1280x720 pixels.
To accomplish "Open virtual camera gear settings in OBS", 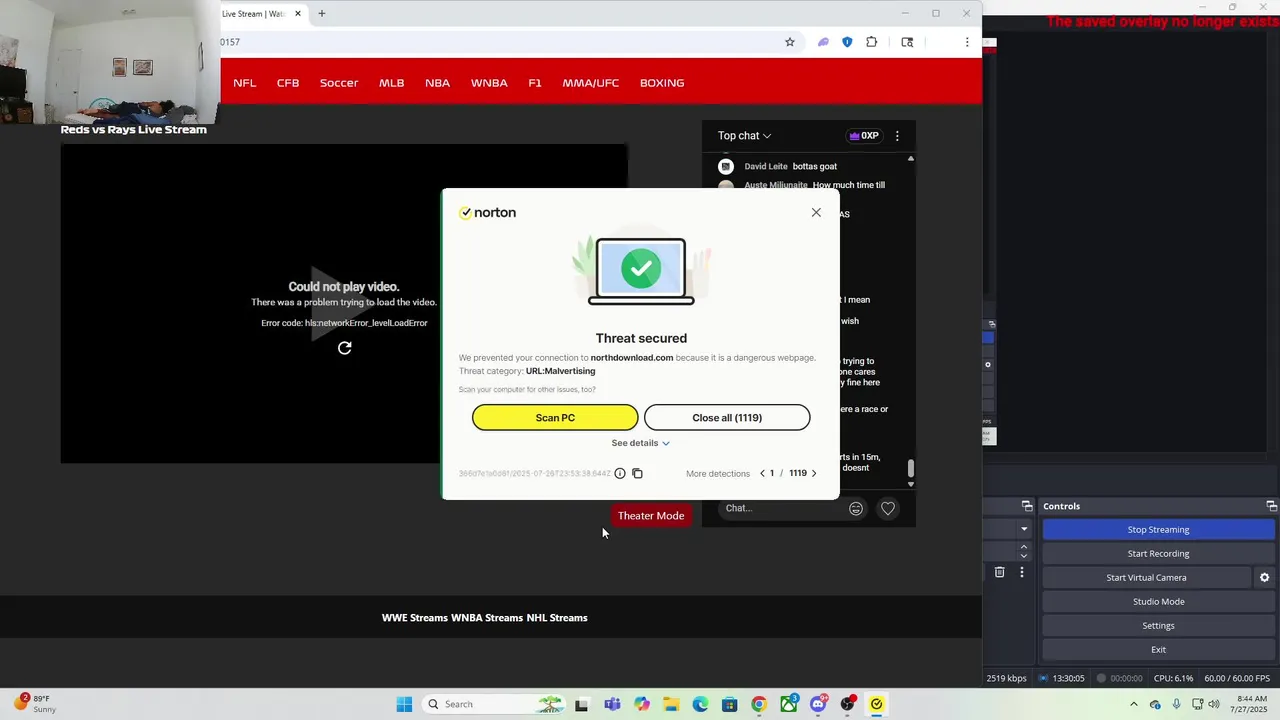I will 1264,578.
